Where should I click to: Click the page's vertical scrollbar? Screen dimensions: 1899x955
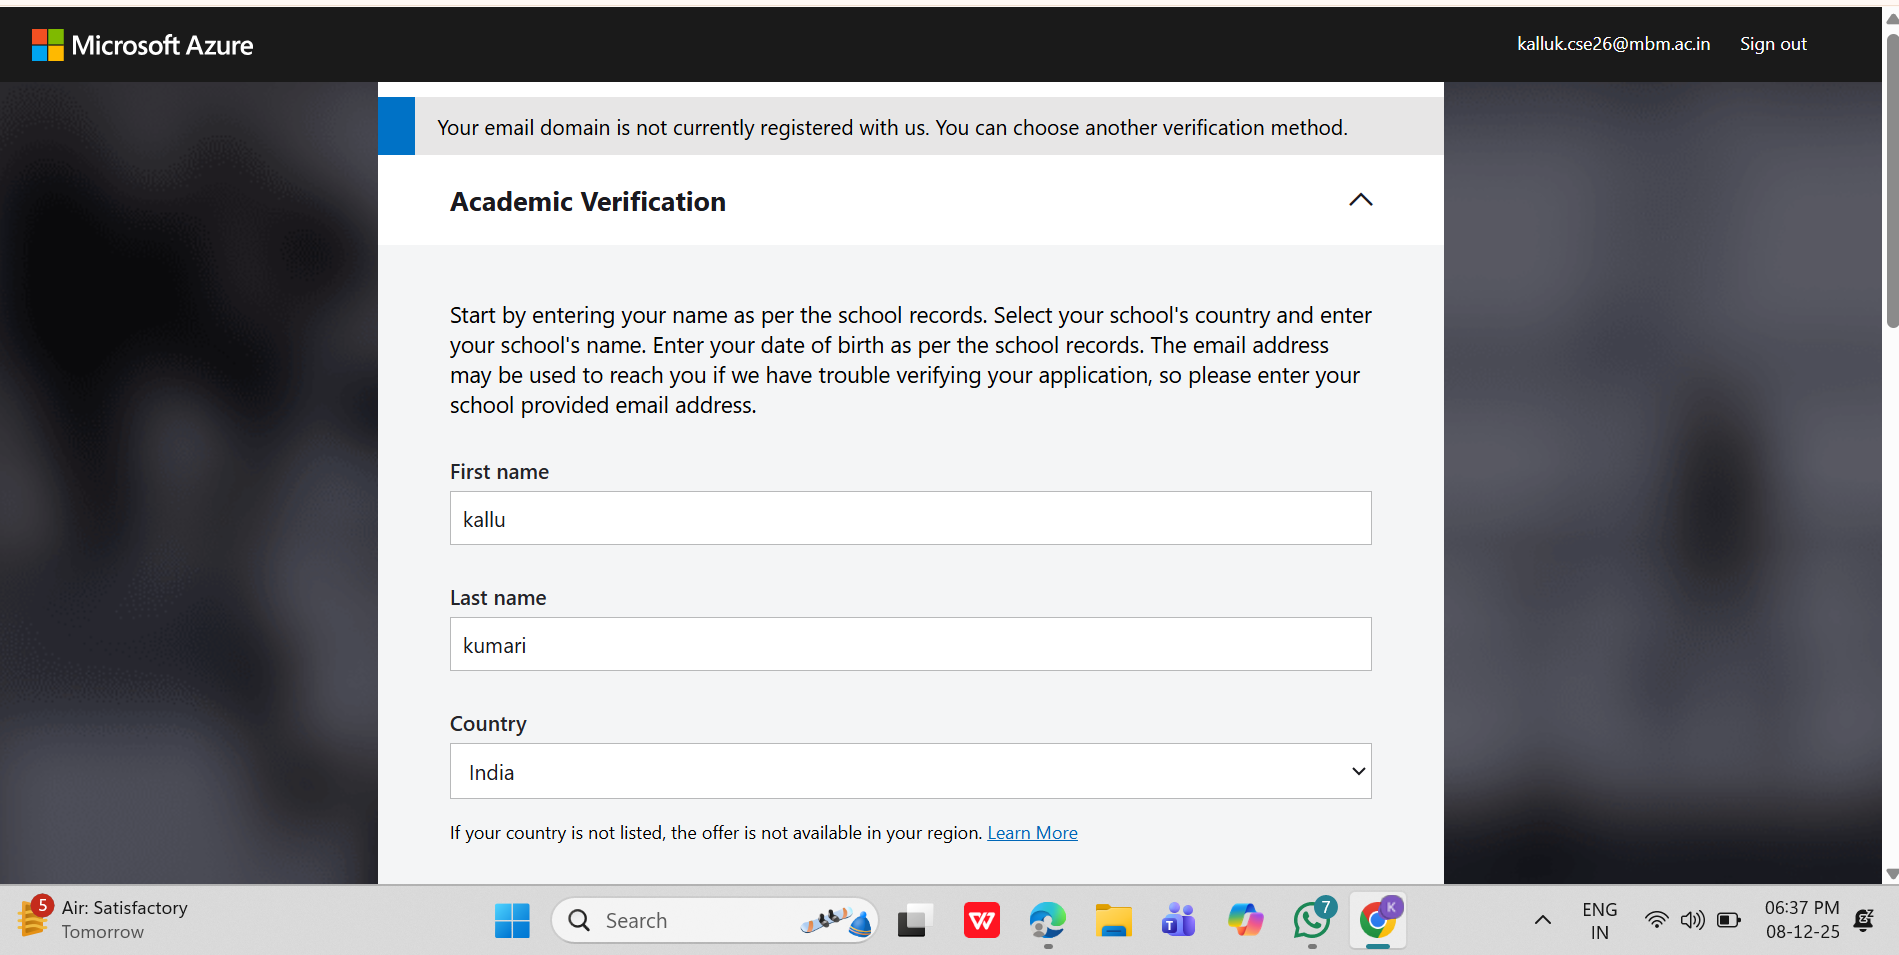tap(1891, 180)
